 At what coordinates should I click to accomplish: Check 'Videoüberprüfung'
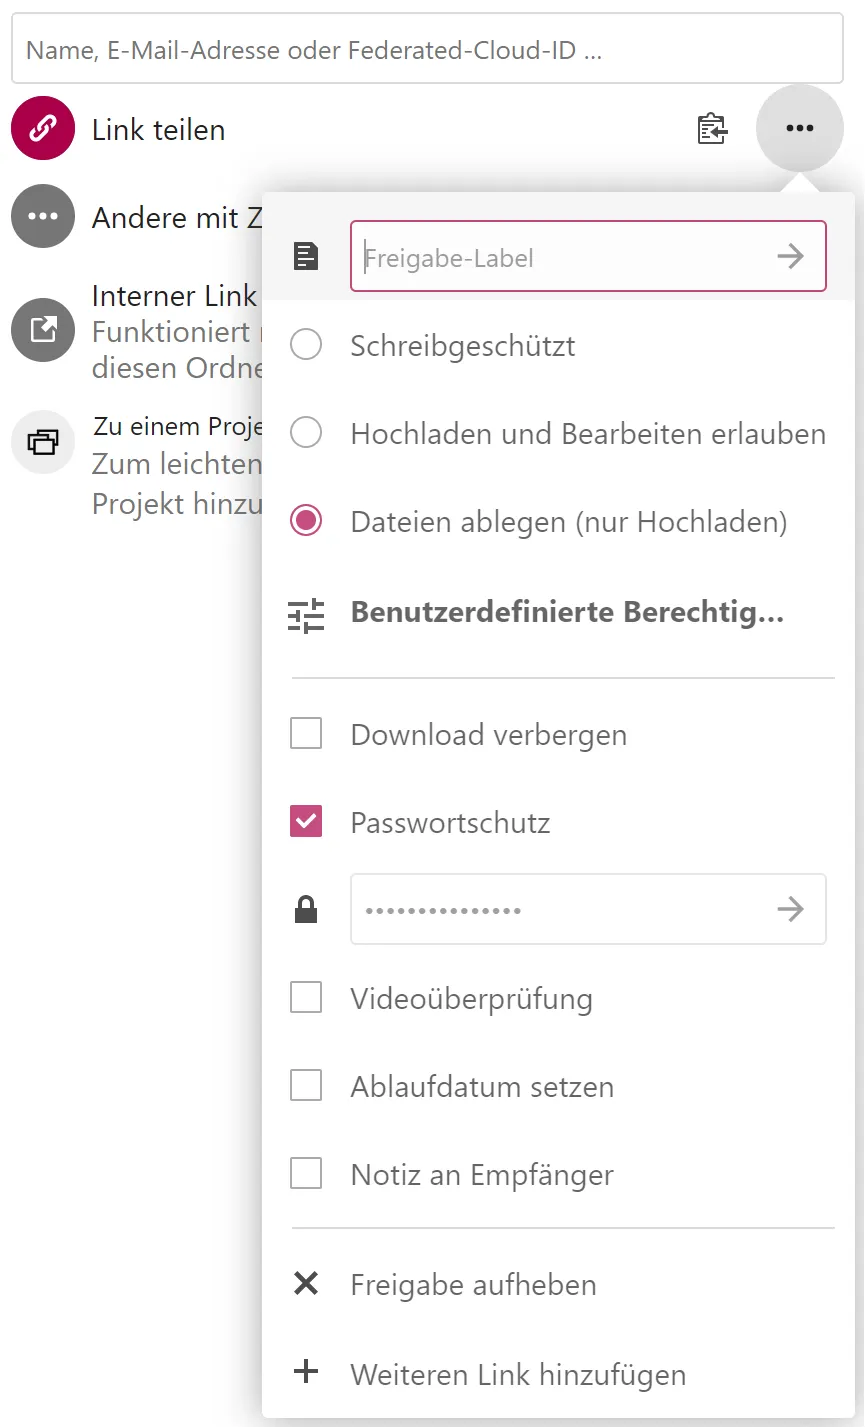coord(306,997)
